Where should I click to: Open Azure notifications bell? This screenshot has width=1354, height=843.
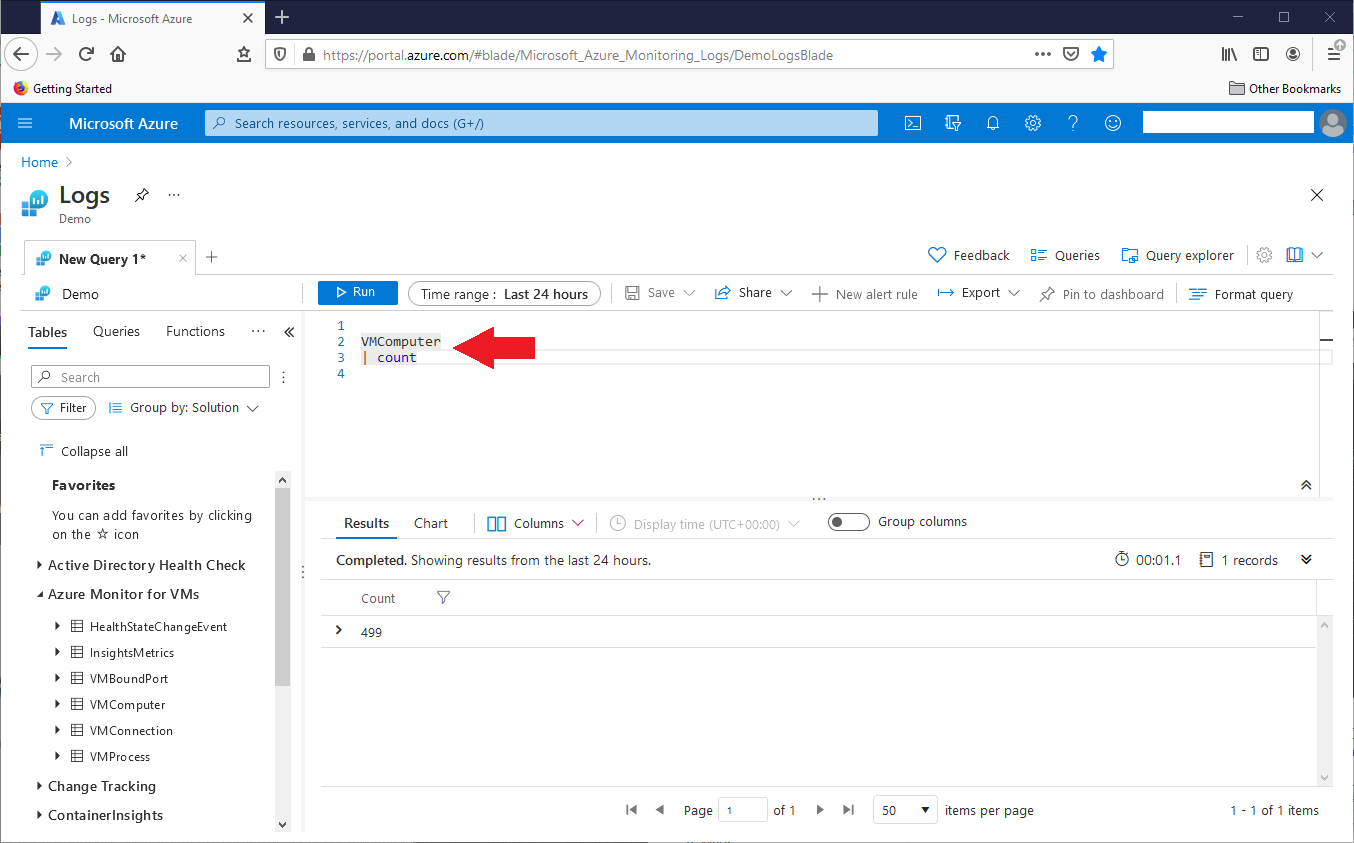click(x=993, y=123)
